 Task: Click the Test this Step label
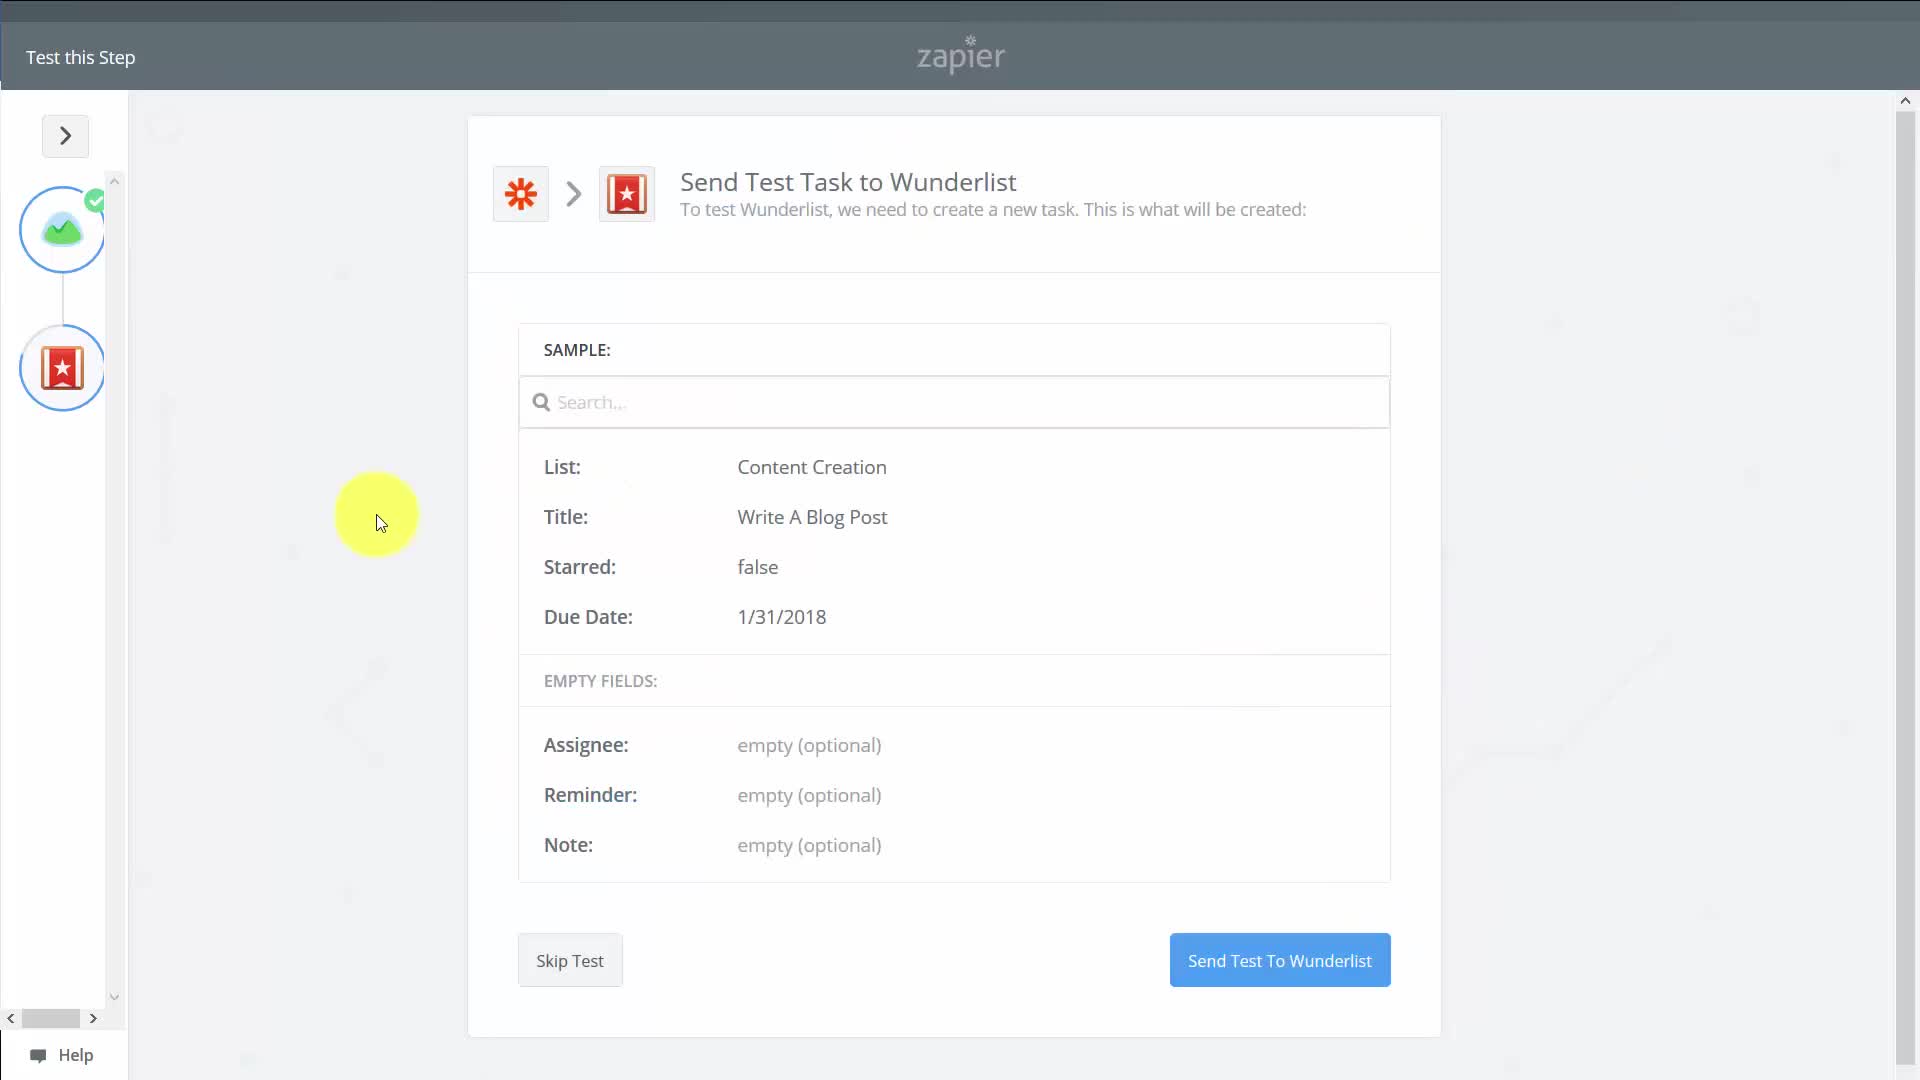pos(81,58)
